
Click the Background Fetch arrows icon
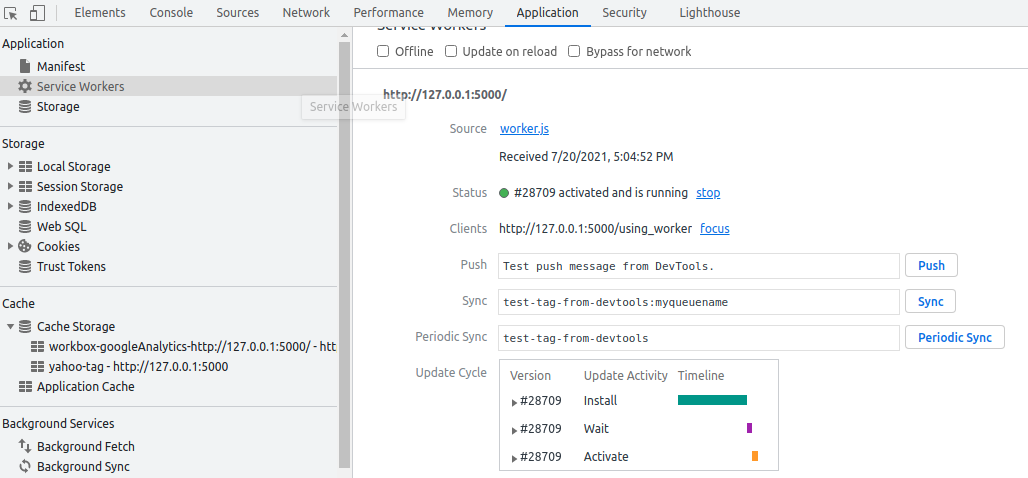pos(25,446)
